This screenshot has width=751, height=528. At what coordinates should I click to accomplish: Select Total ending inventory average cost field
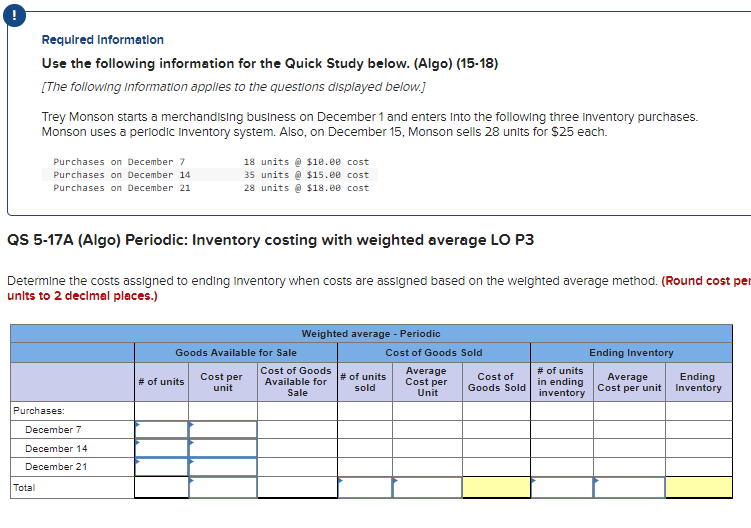629,487
